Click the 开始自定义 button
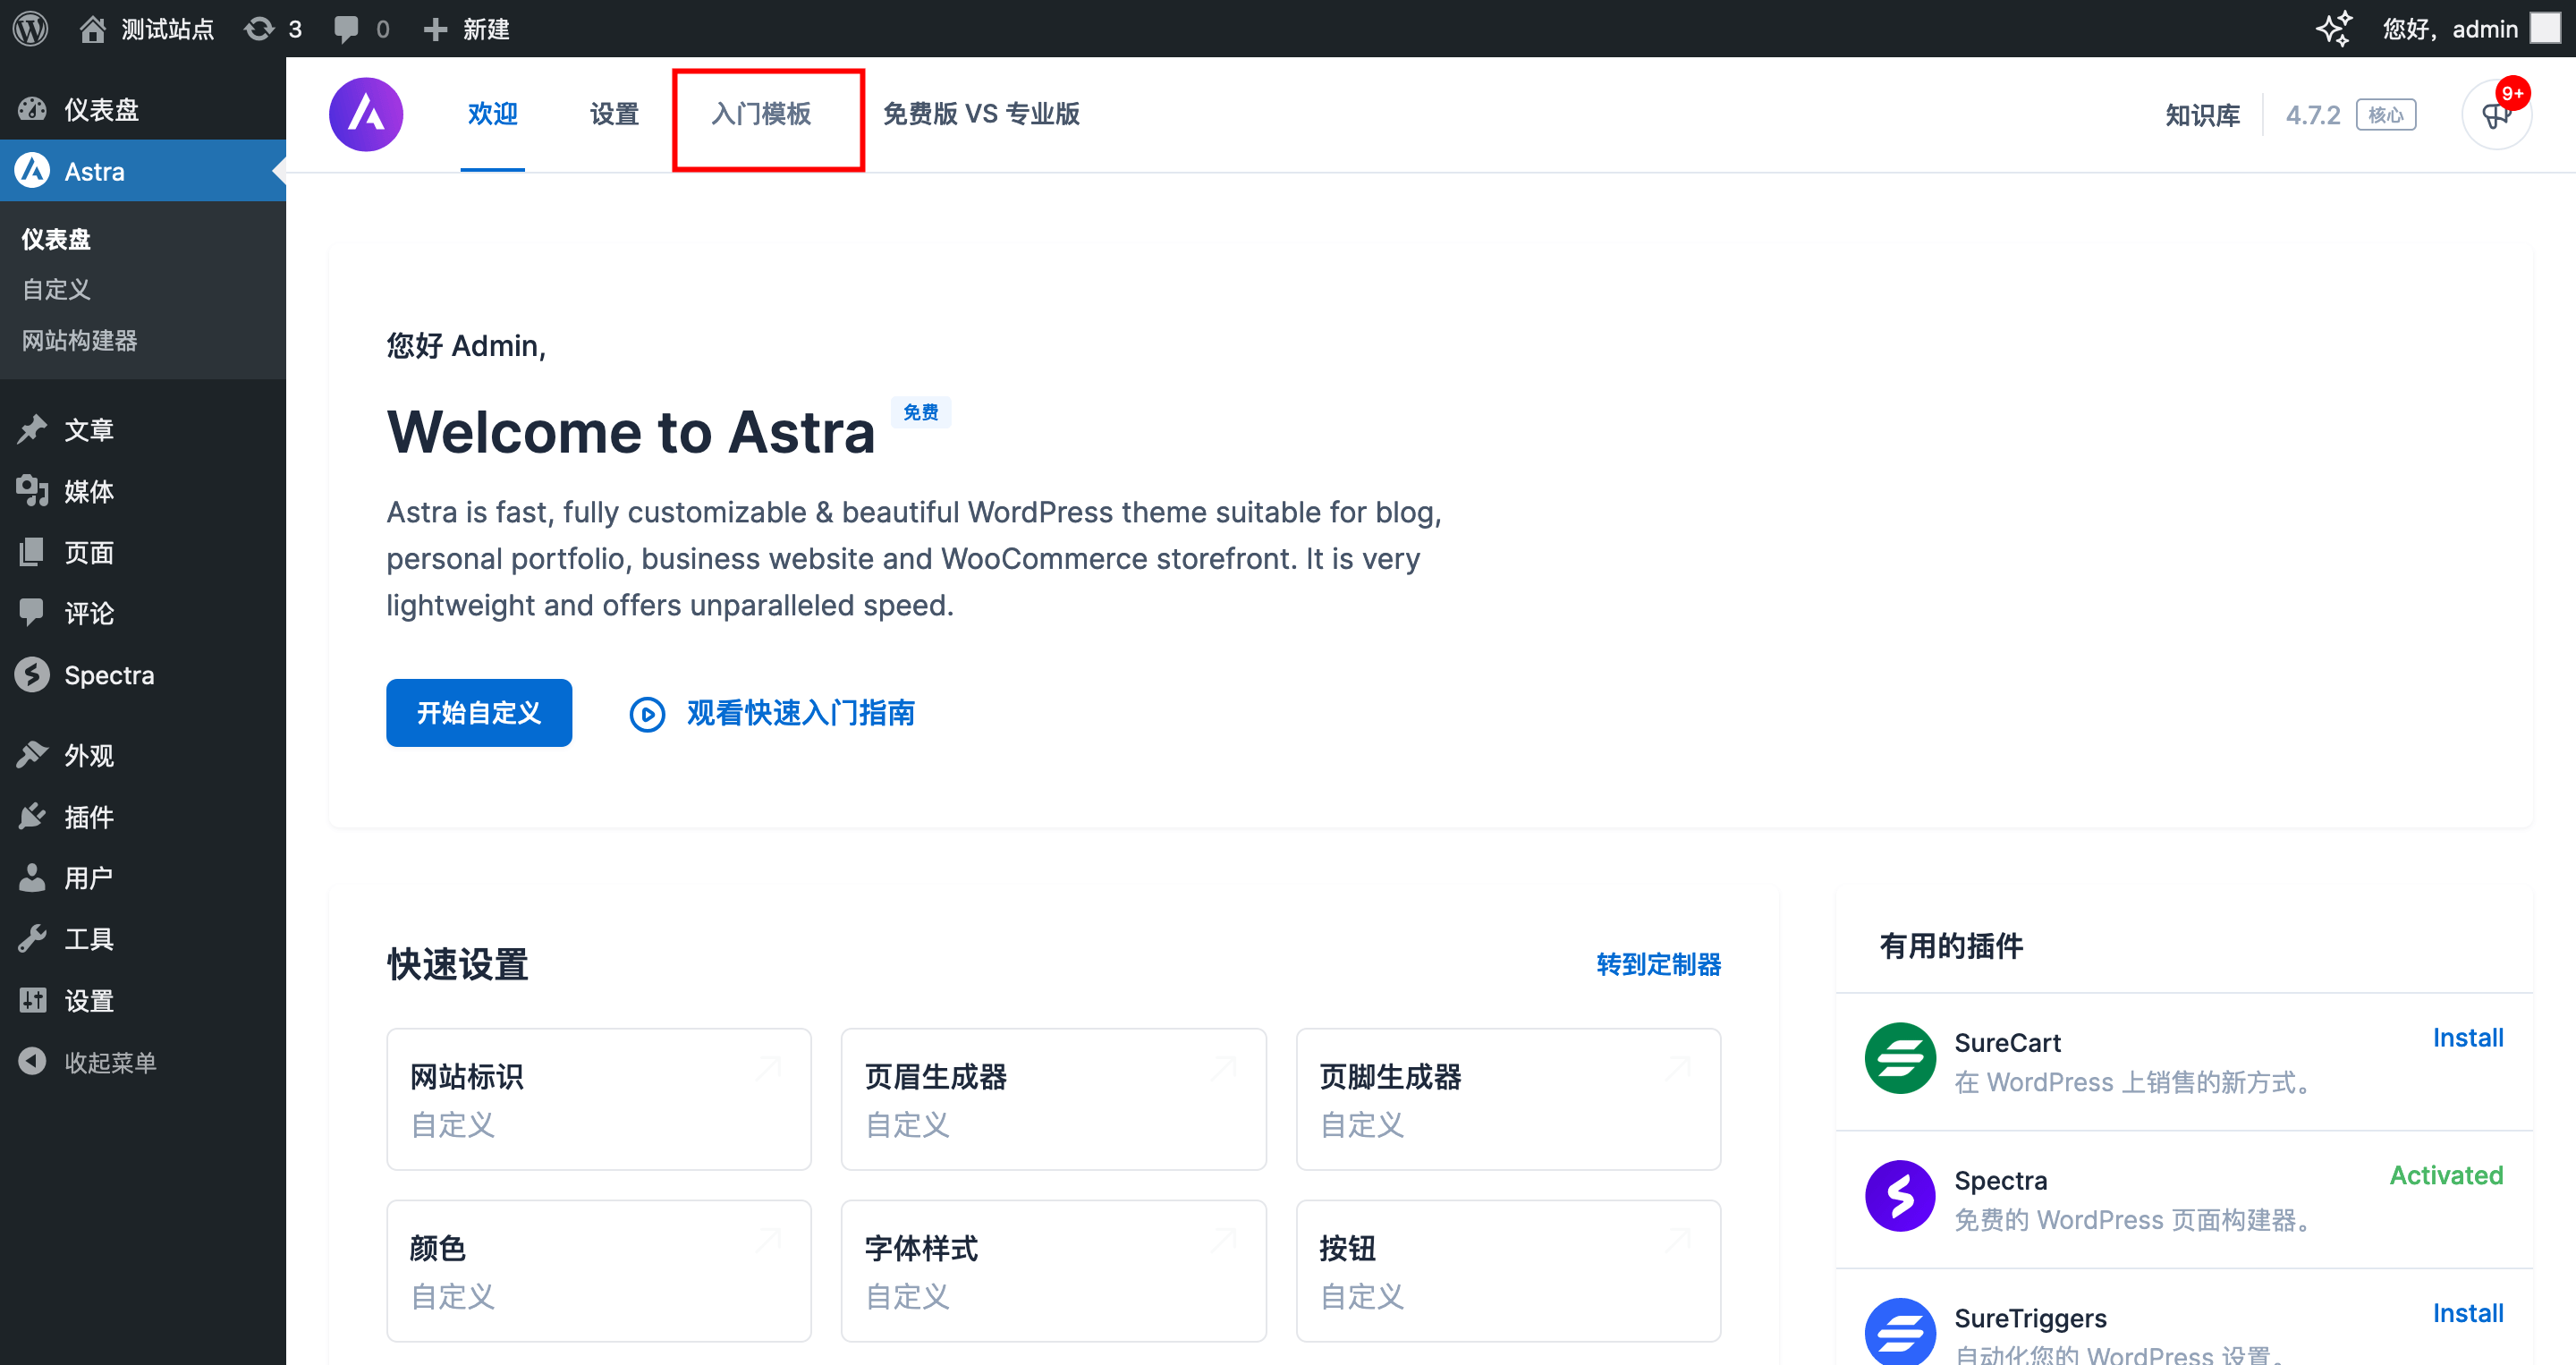The image size is (2576, 1365). 478,713
